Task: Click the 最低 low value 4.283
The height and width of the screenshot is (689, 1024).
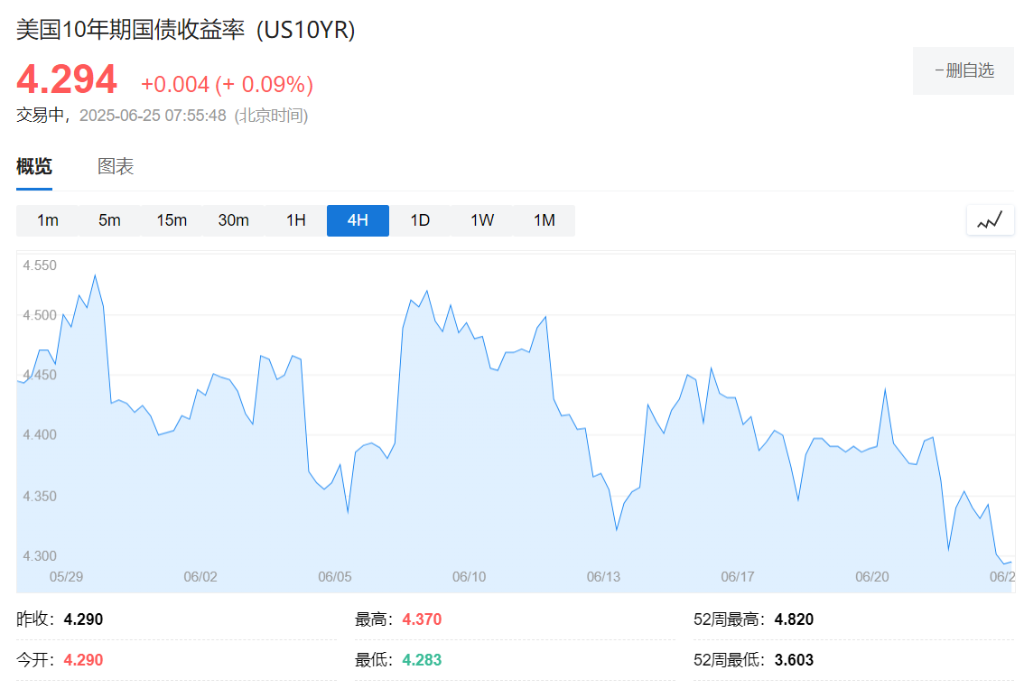Action: tap(422, 660)
